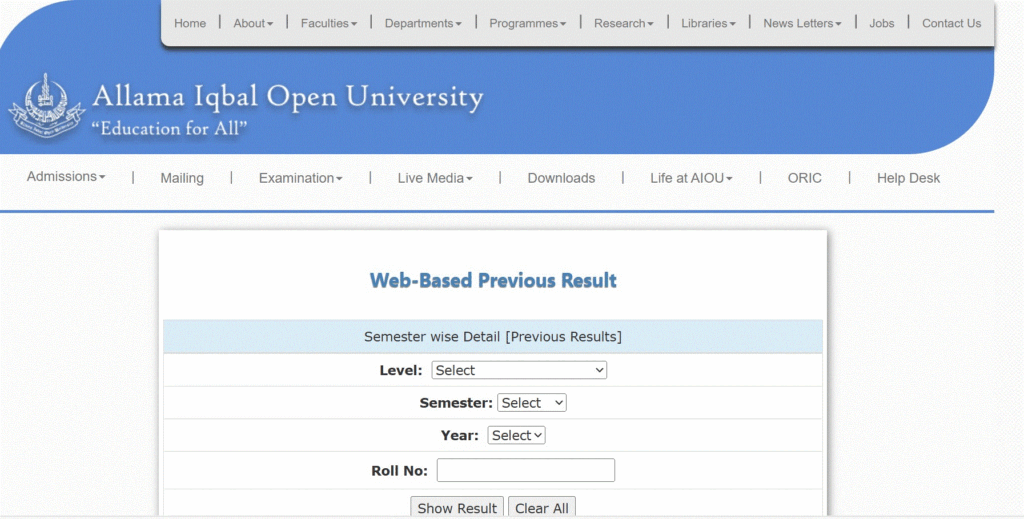Viewport: 1024px width, 519px height.
Task: Open the ORIC link
Action: pyautogui.click(x=805, y=178)
